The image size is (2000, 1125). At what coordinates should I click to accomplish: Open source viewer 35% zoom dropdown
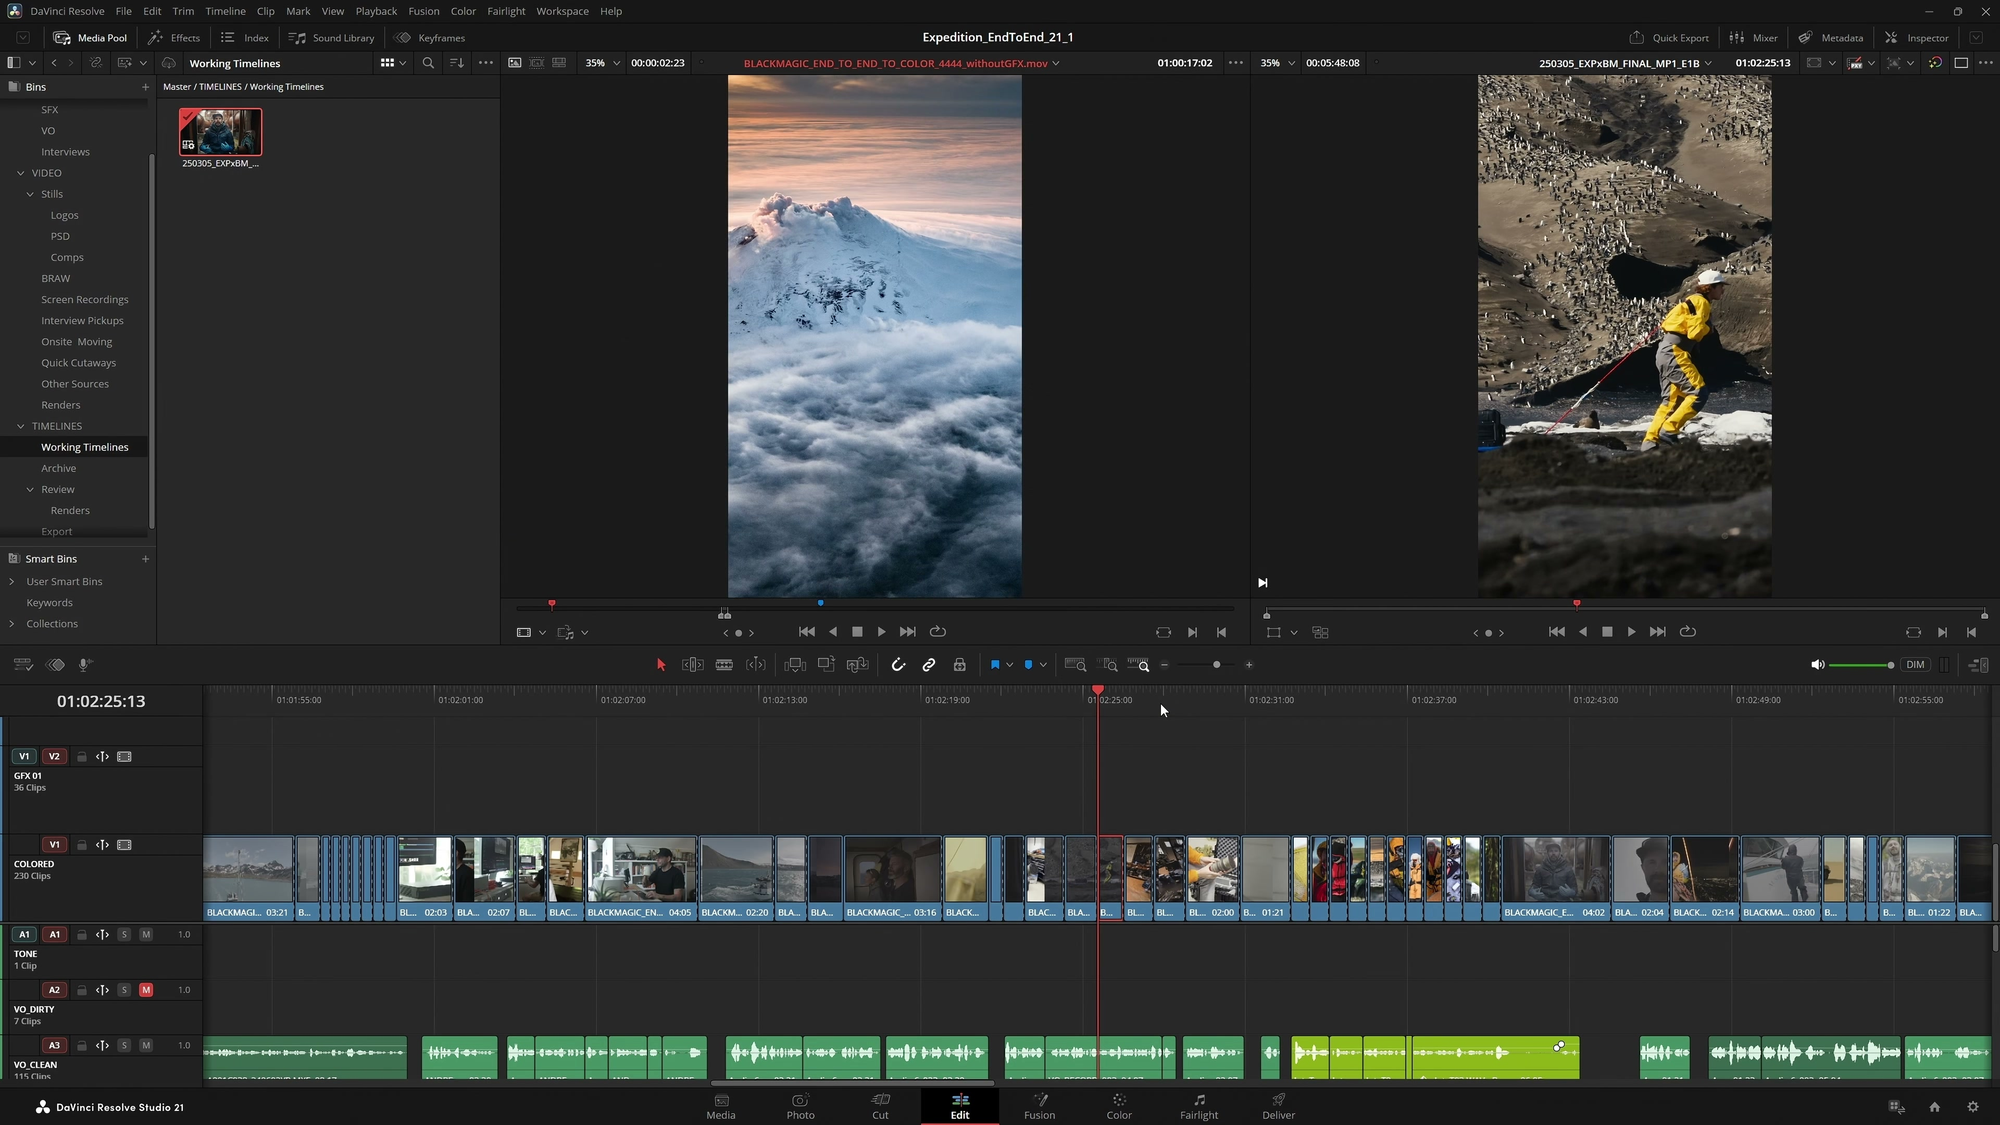pyautogui.click(x=602, y=63)
